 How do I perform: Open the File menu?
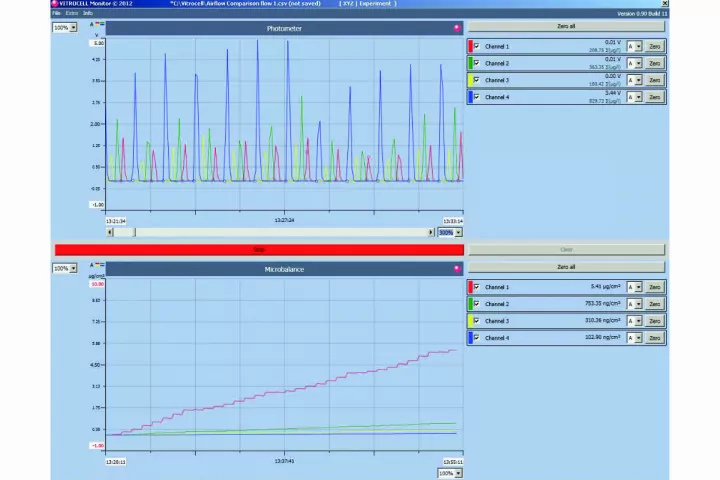pyautogui.click(x=57, y=13)
